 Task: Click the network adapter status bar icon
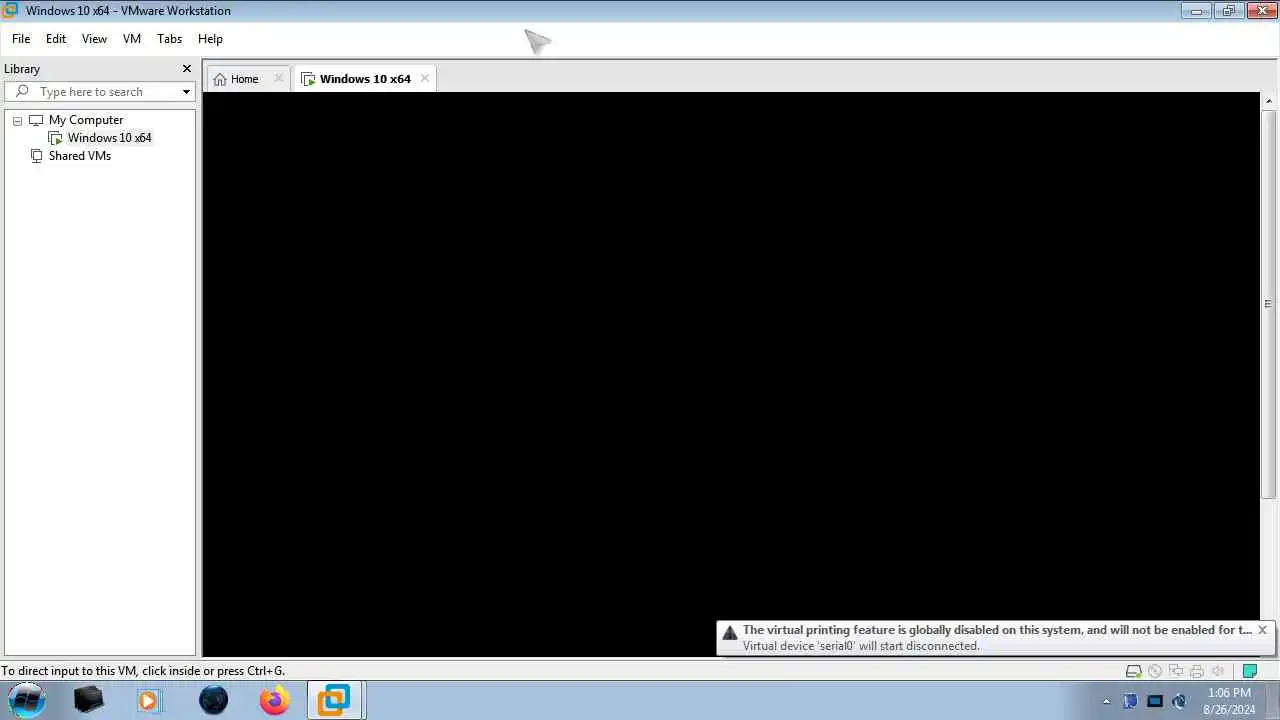point(1176,671)
